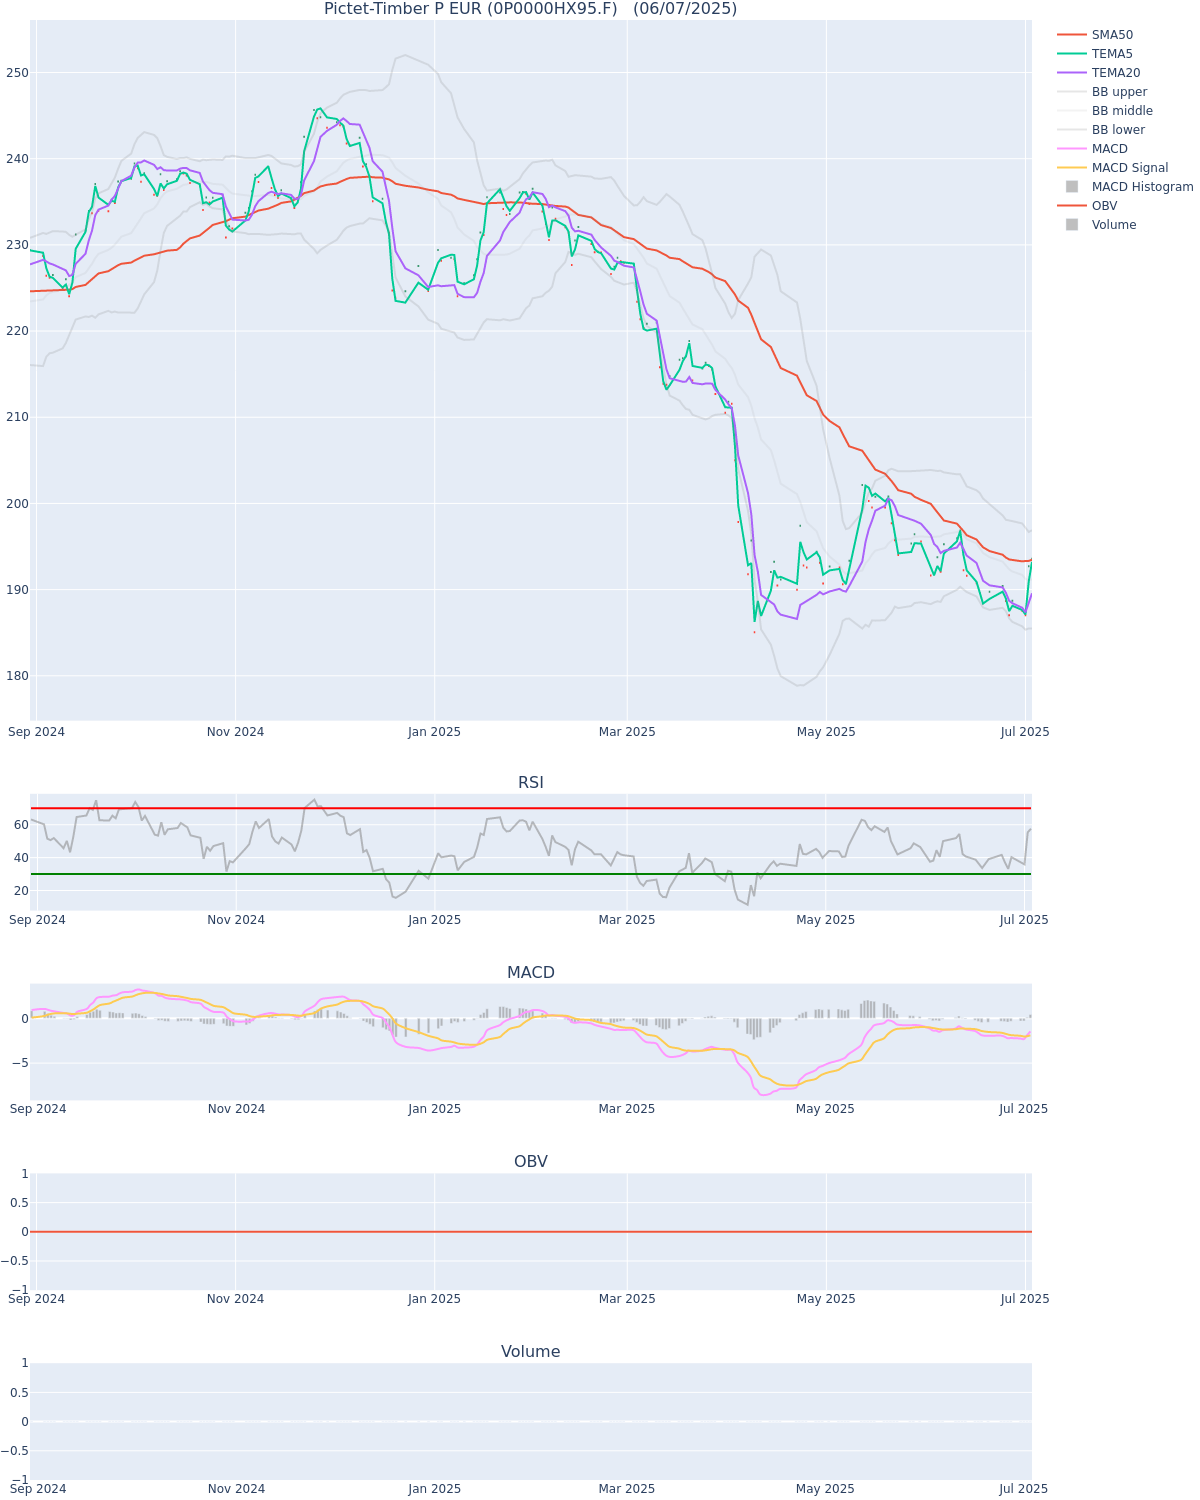
Task: Click the Volume subplot title
Action: click(x=530, y=1351)
